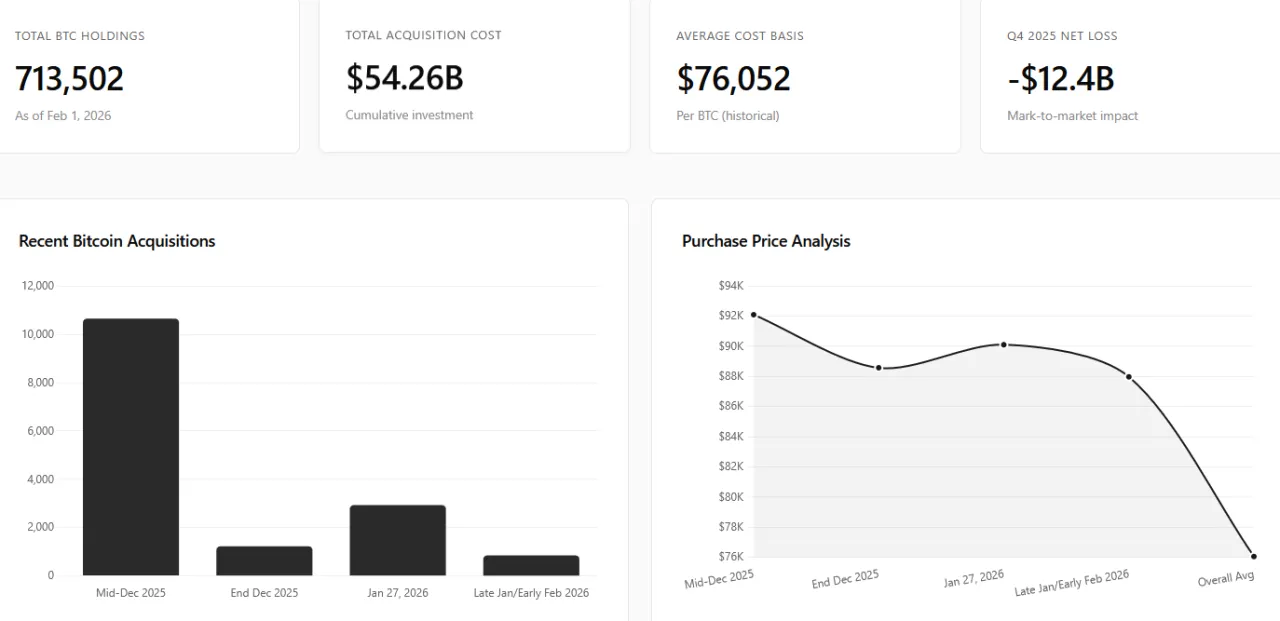Click the $76,052 average cost basis value
The image size is (1280, 621).
tap(733, 79)
